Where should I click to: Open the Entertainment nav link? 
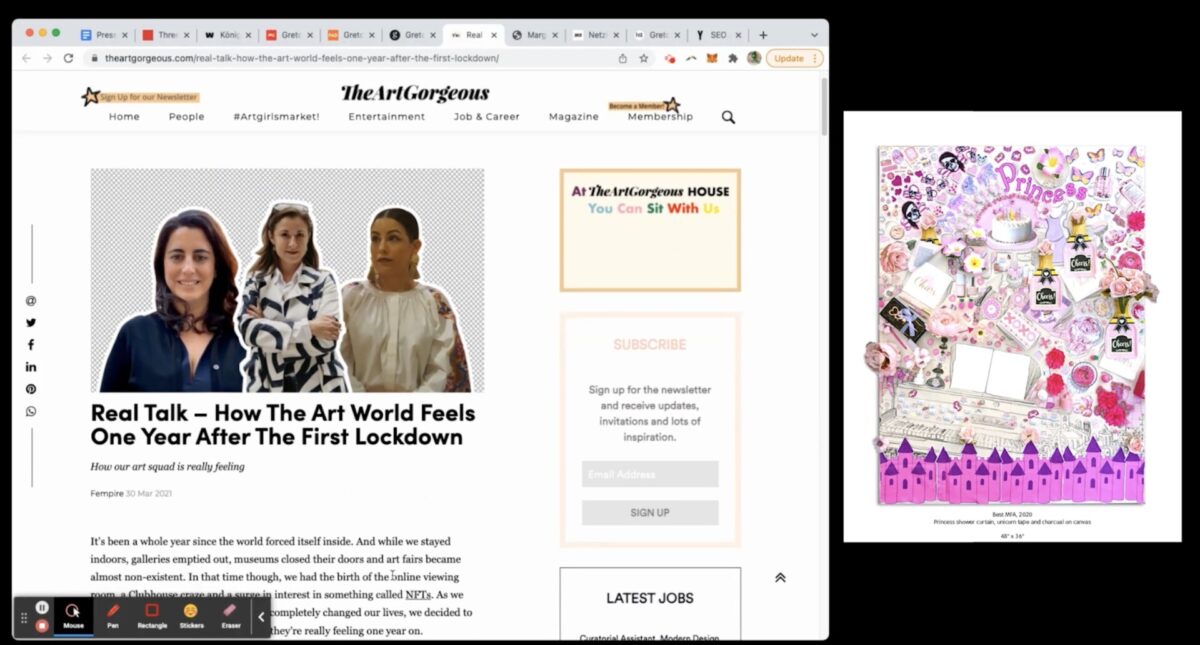[387, 117]
